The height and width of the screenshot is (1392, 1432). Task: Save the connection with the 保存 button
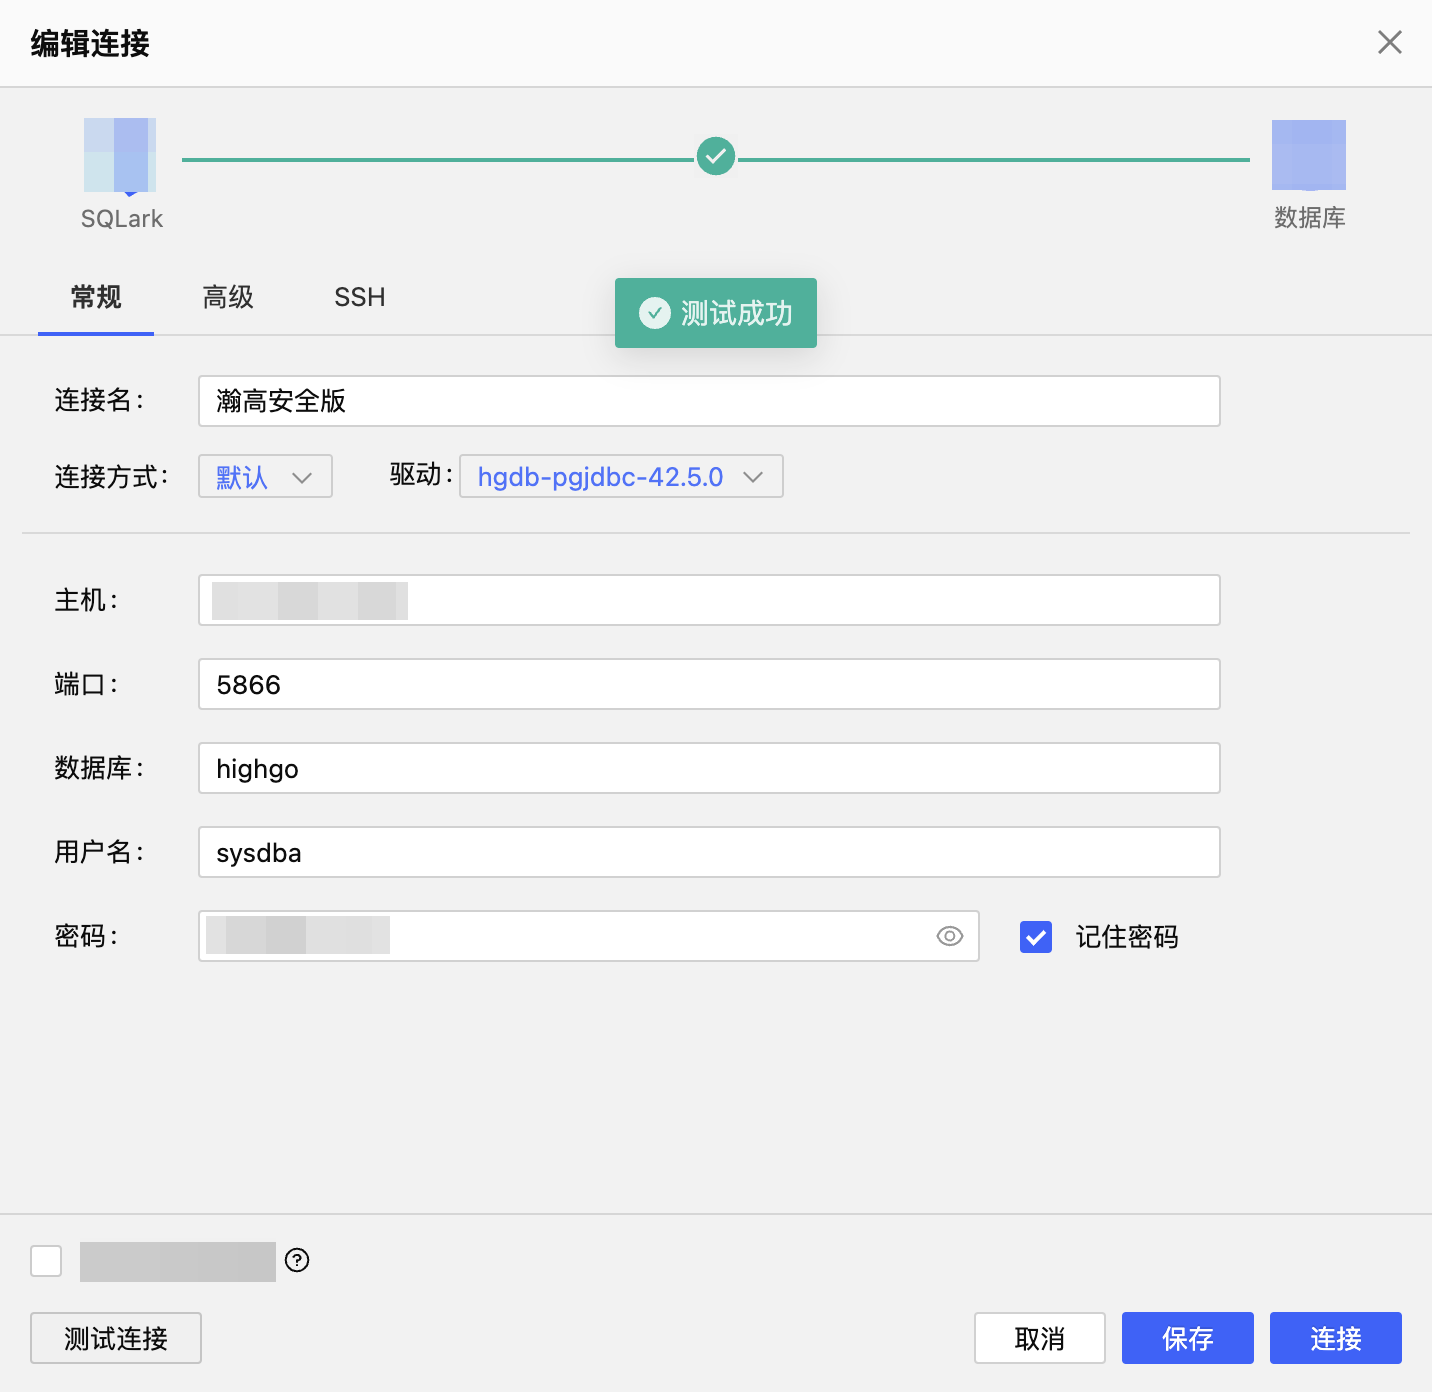click(x=1187, y=1338)
